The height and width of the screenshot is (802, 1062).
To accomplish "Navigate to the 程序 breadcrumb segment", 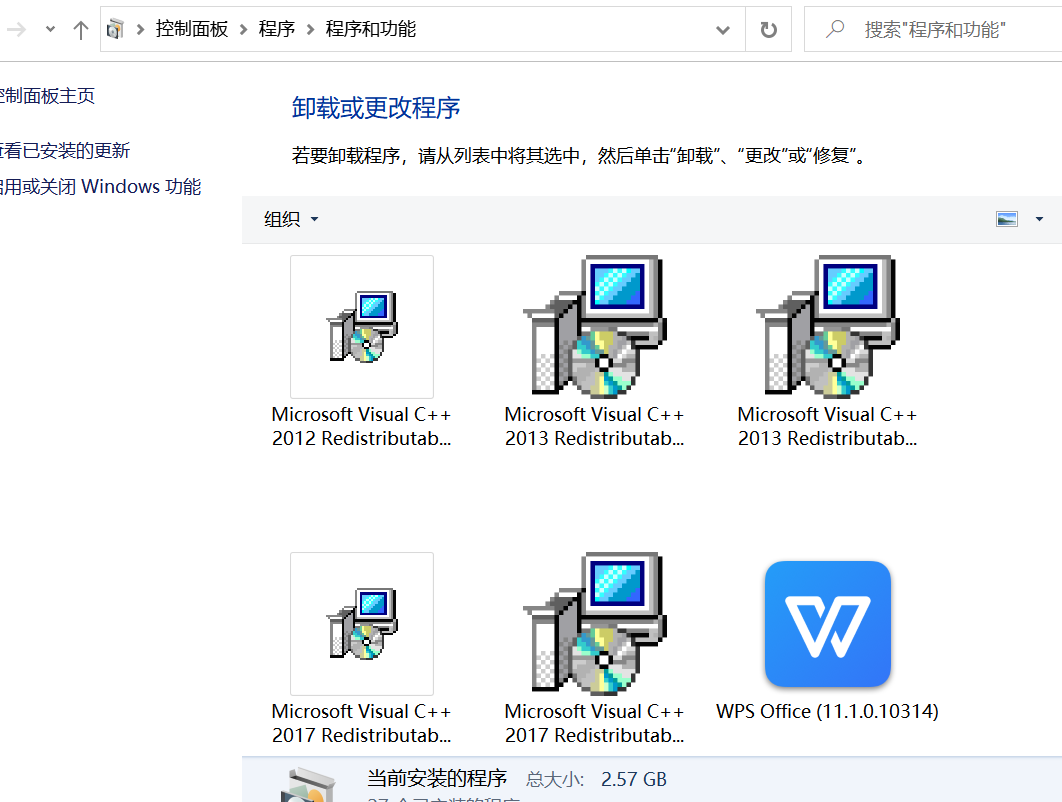I will 276,29.
